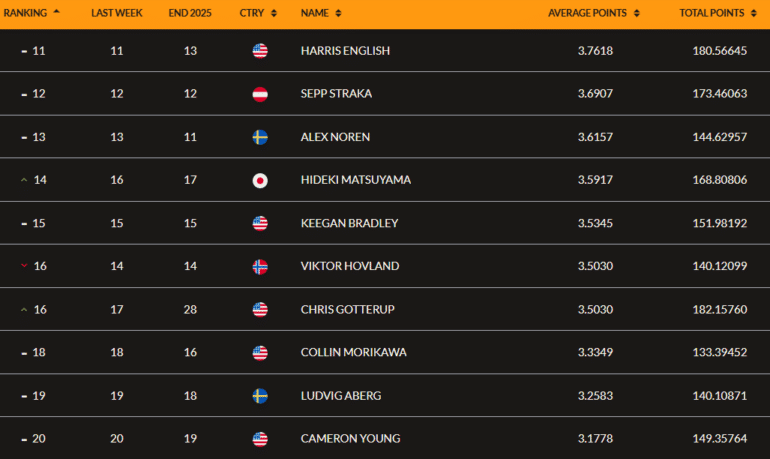This screenshot has height=459, width=770.
Task: Click the USA flag beside Harris English
Action: (260, 51)
